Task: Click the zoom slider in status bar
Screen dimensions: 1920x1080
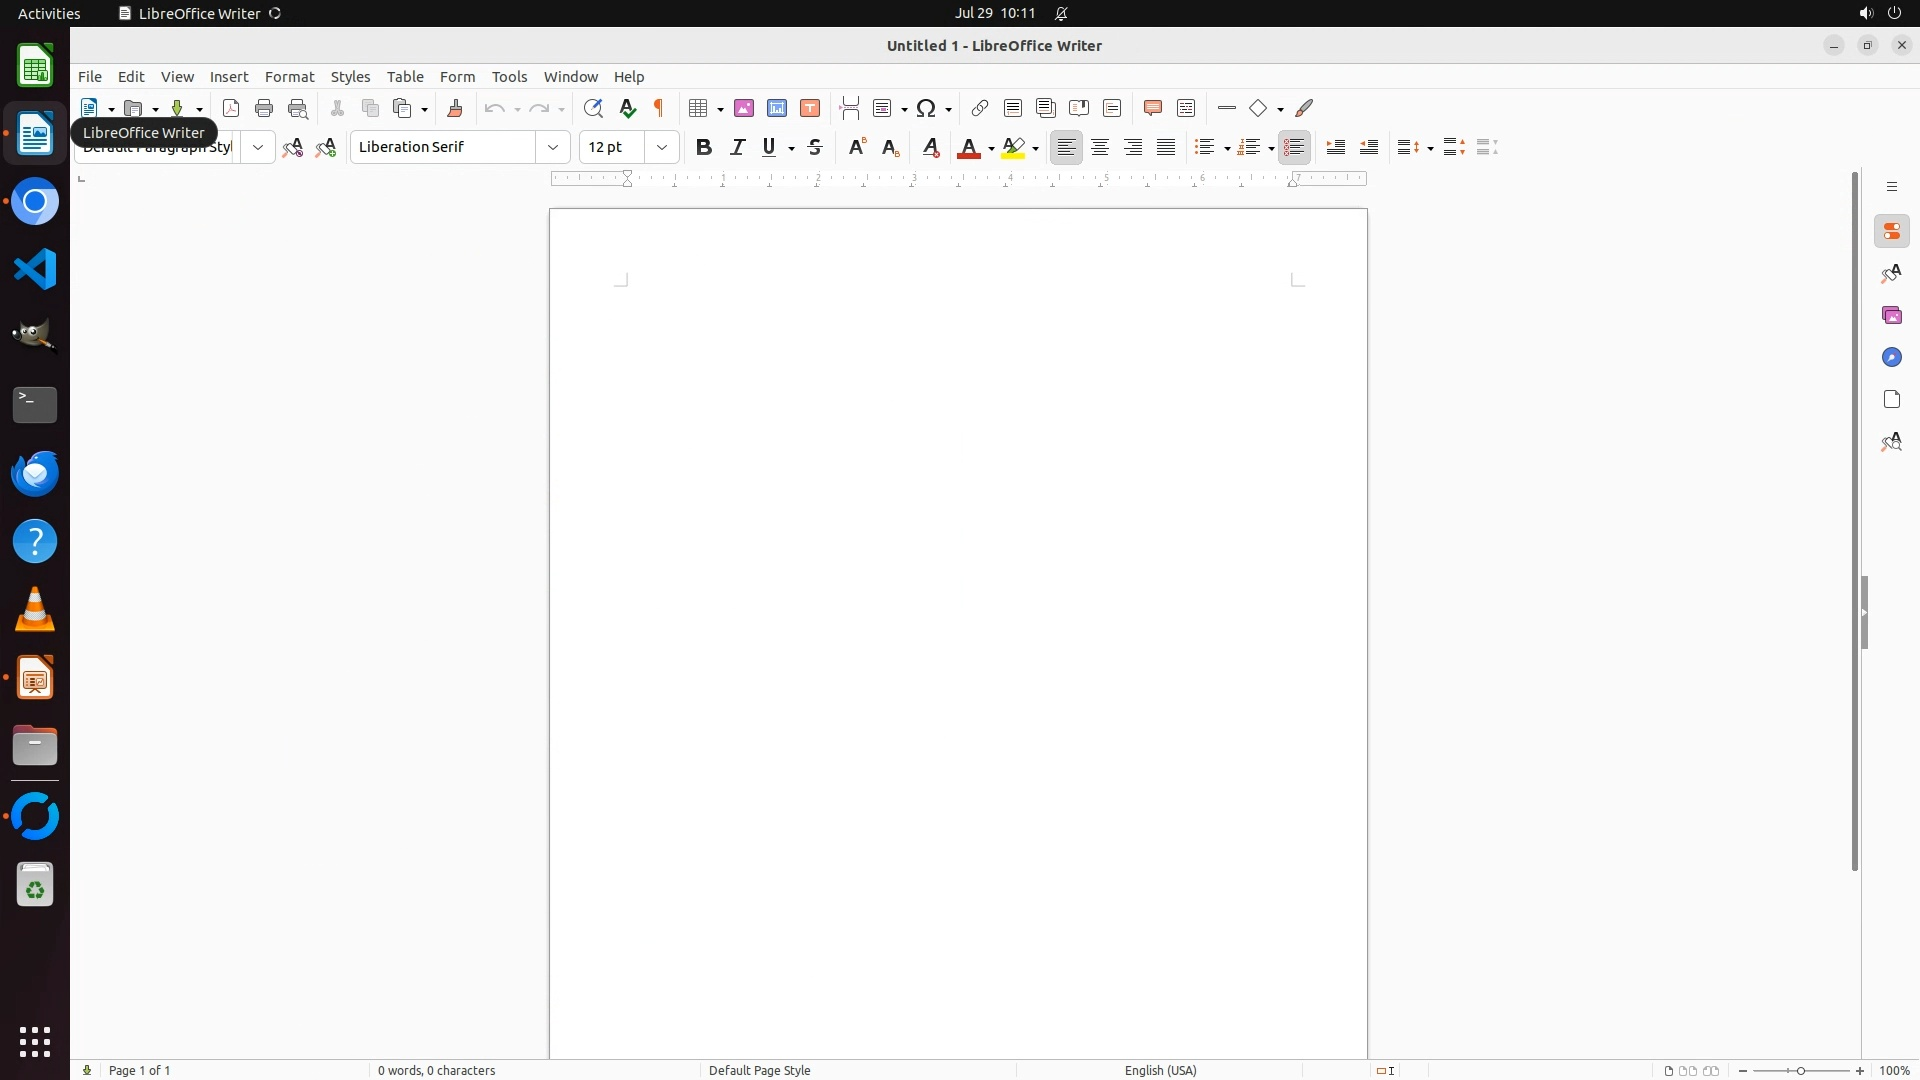Action: (x=1801, y=1070)
